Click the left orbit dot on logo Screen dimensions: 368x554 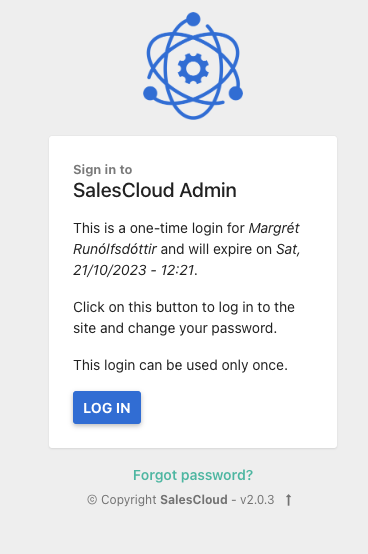tap(150, 93)
